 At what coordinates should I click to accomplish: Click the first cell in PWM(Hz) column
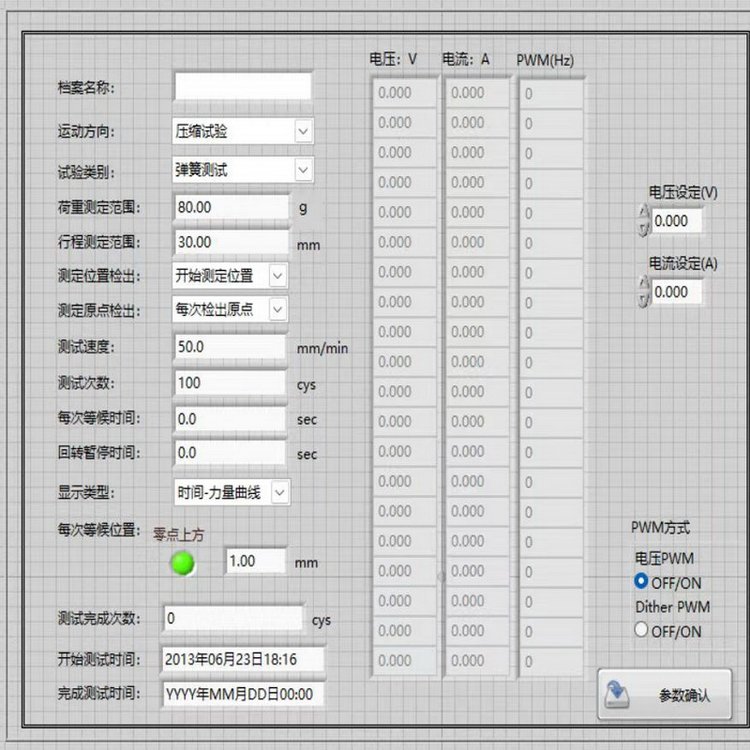click(551, 94)
